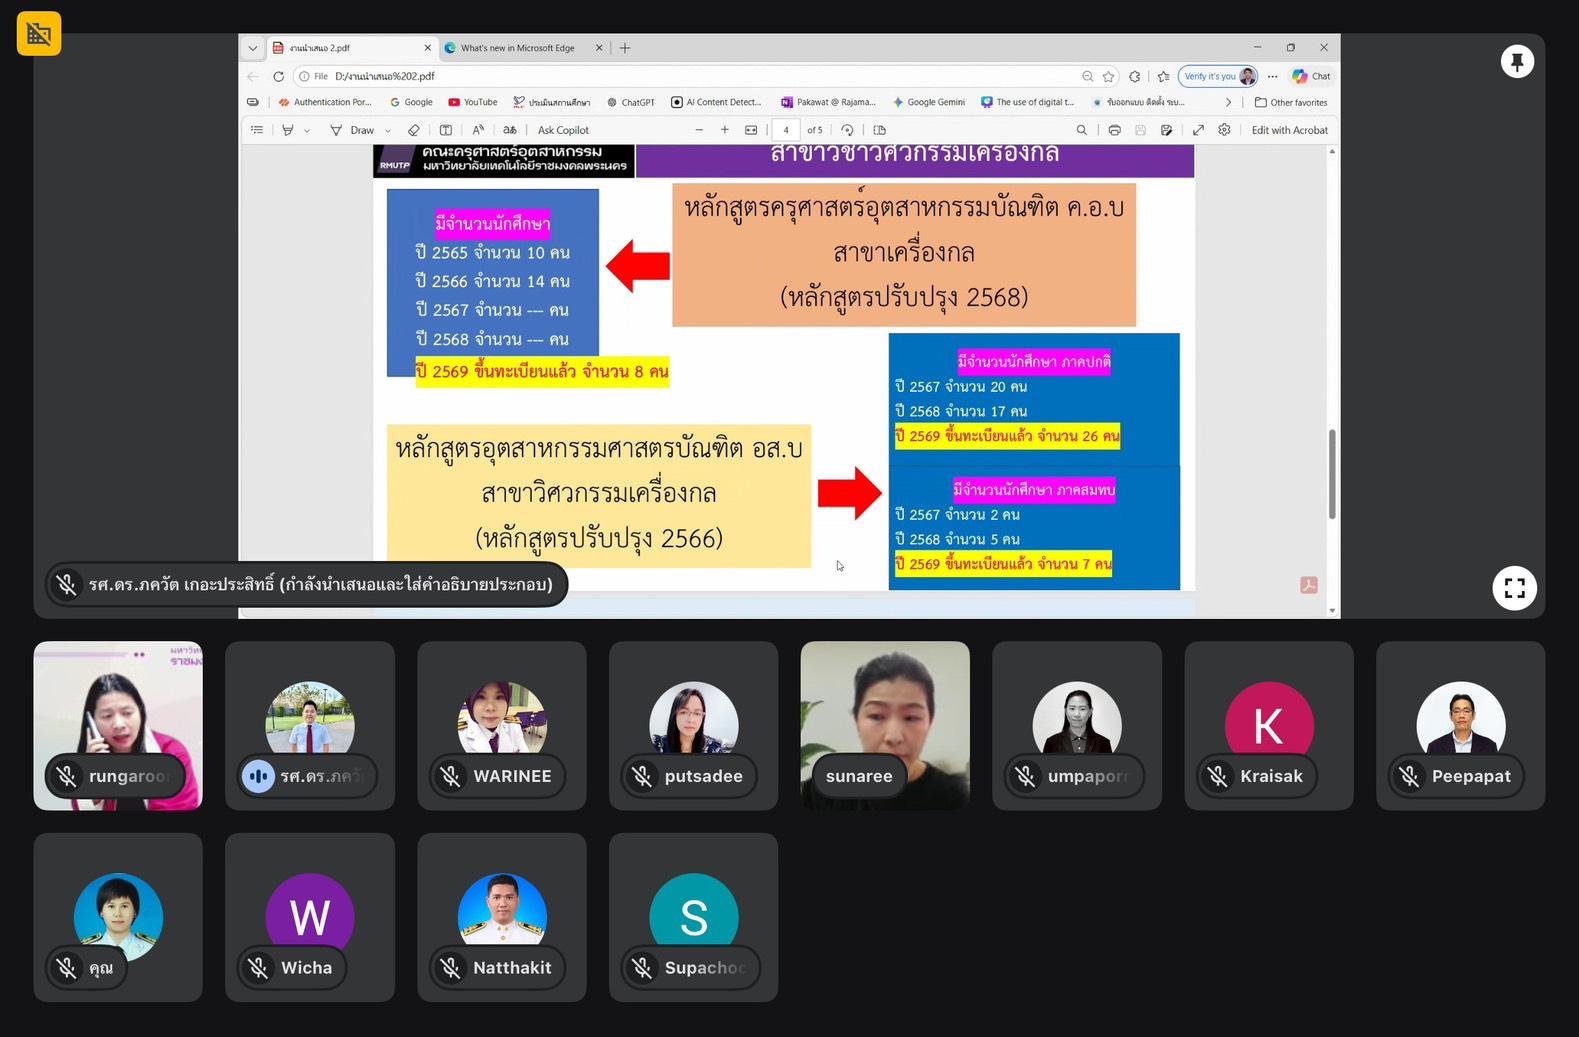Click muted mic icon on Kraisak's tile
This screenshot has height=1037, width=1579.
pyautogui.click(x=1218, y=776)
